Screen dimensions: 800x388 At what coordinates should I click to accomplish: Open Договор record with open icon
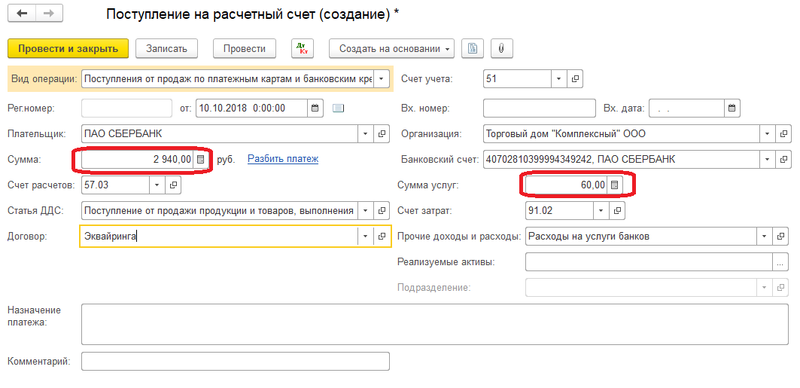382,236
